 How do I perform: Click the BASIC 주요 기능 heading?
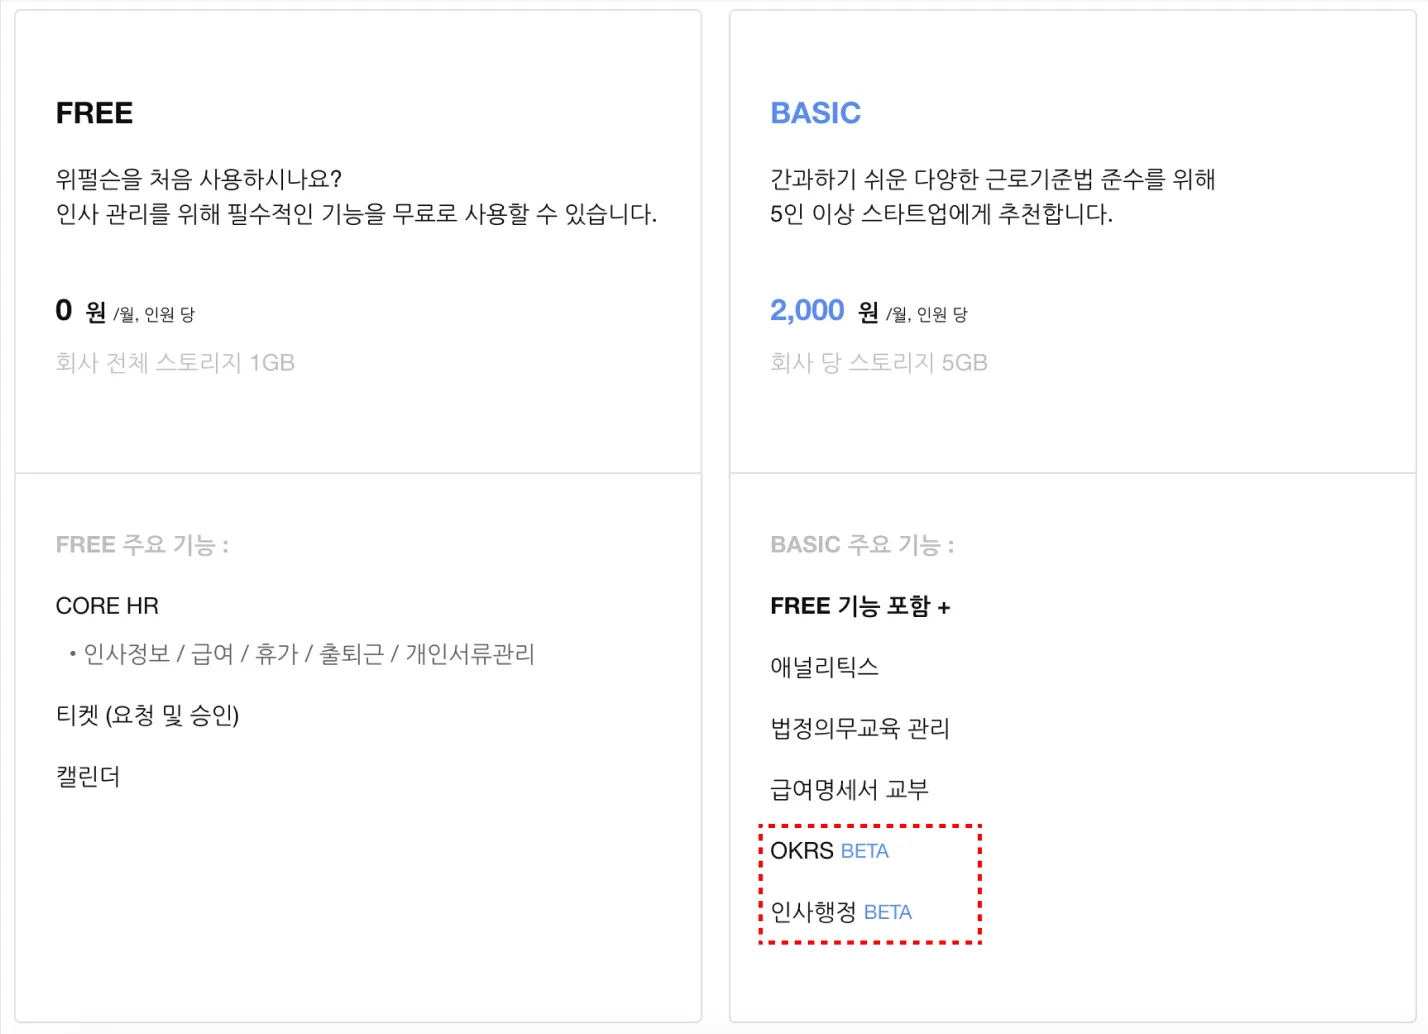coord(862,545)
